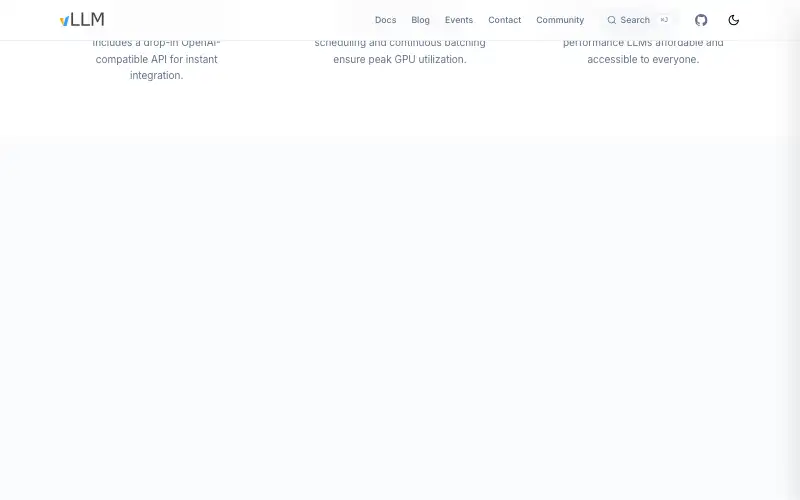The width and height of the screenshot is (800, 500).
Task: Click the word "integration."
Action: click(157, 76)
